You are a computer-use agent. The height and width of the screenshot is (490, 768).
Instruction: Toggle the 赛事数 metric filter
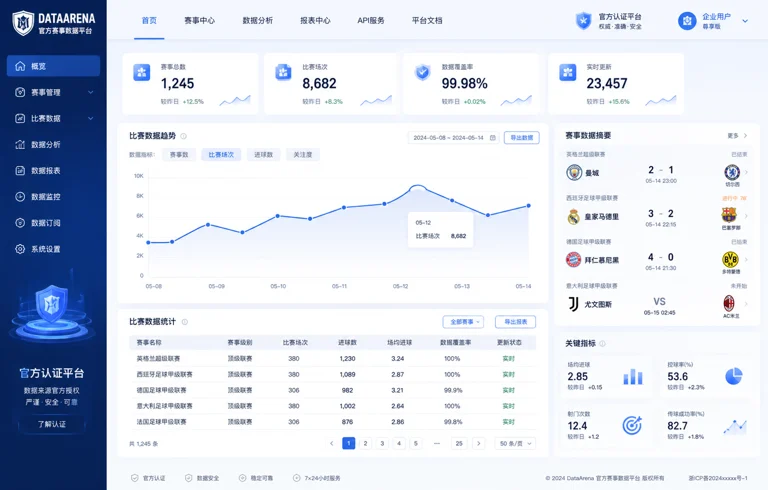179,155
